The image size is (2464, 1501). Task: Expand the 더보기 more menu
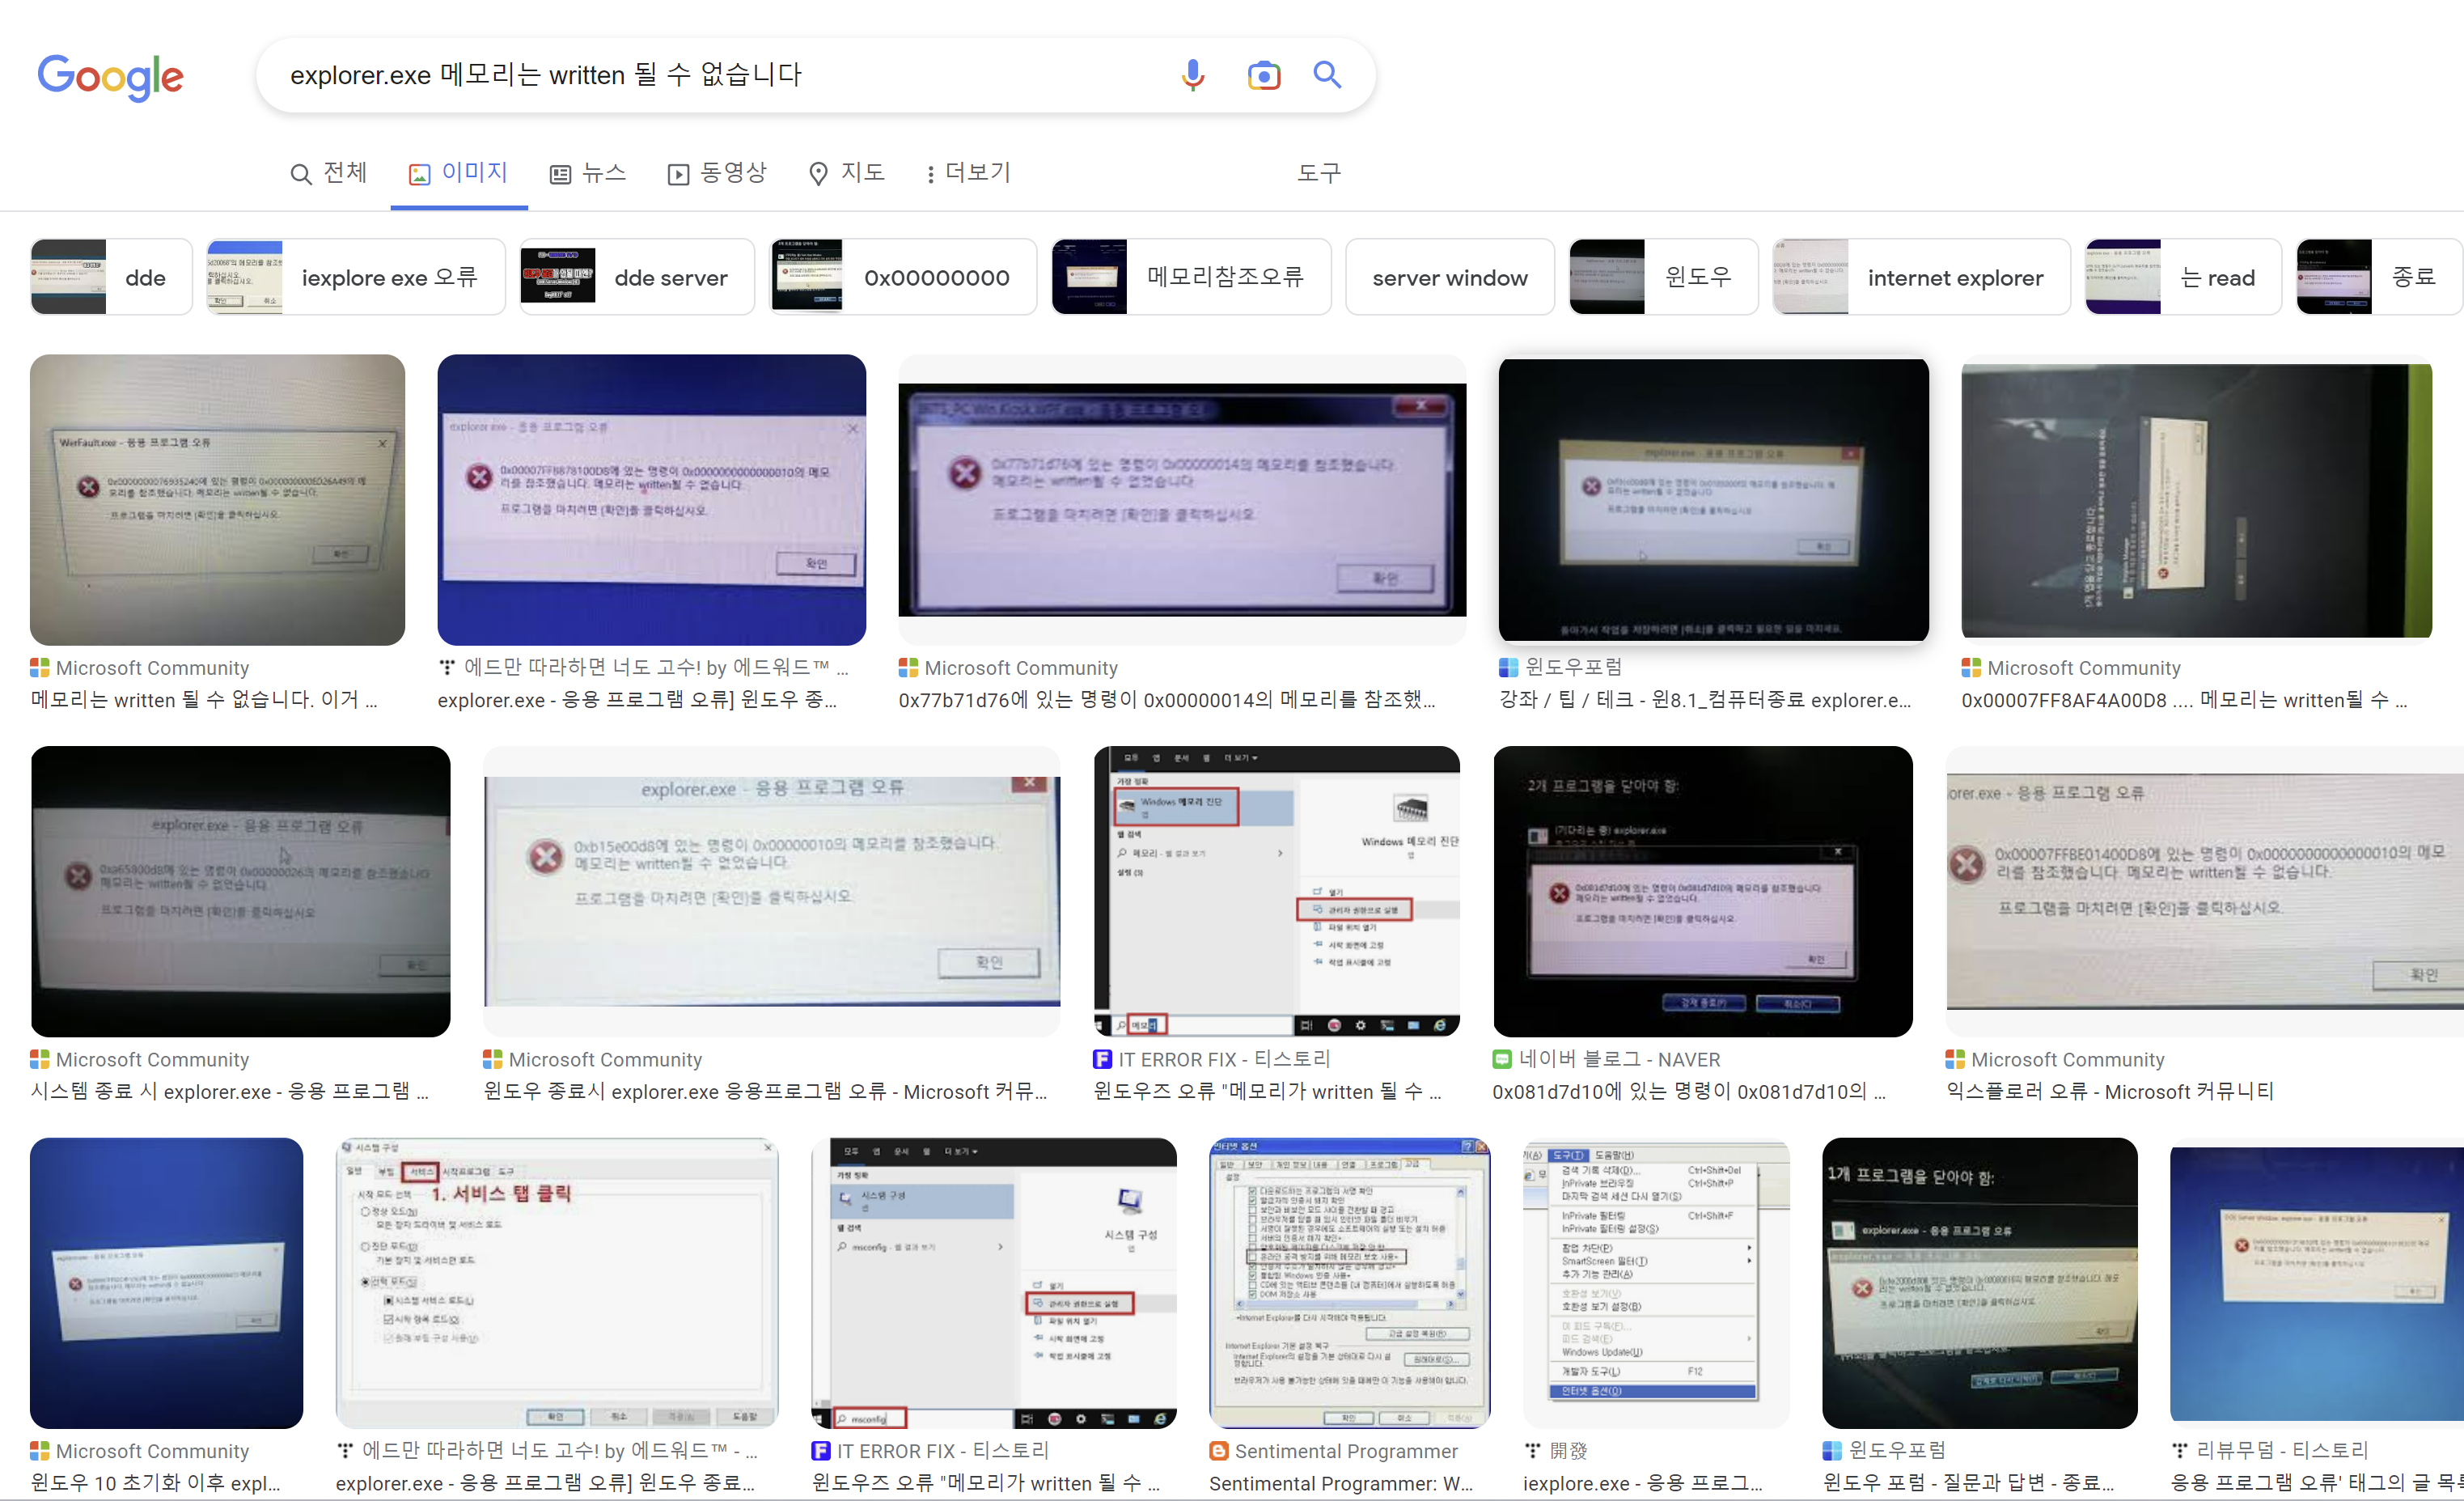[967, 173]
